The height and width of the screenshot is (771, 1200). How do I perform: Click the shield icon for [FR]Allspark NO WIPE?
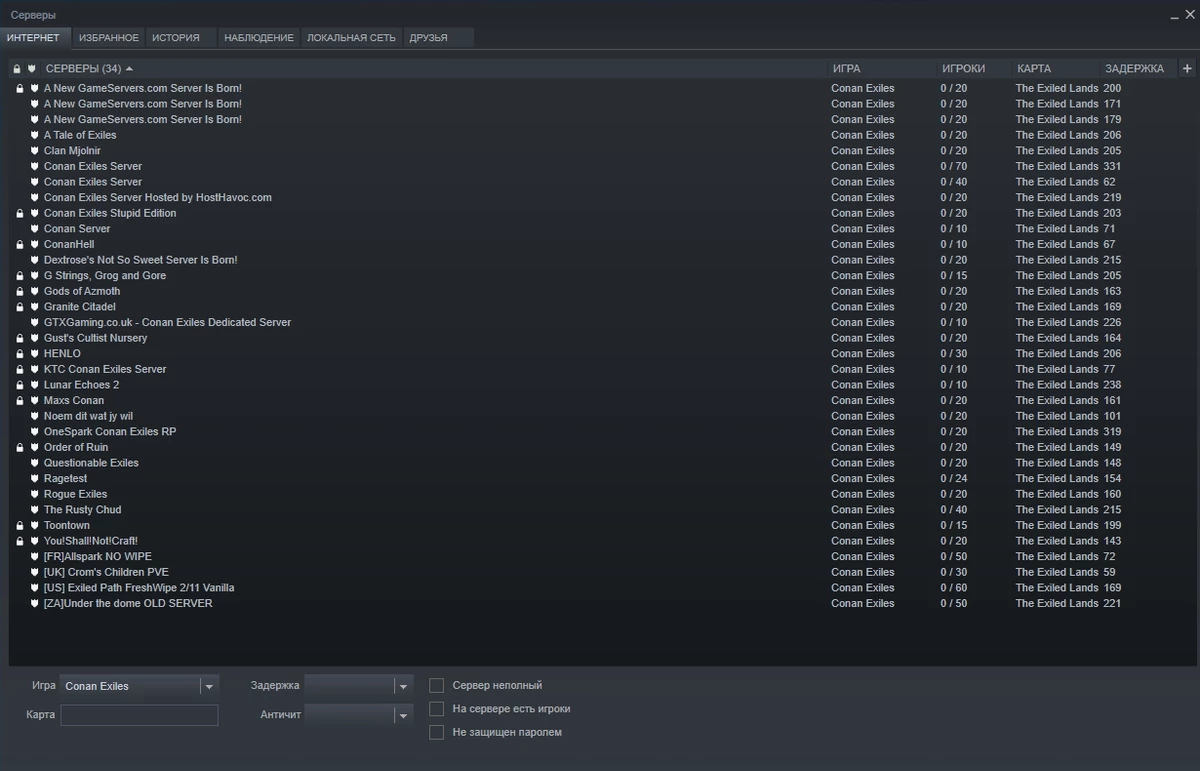[34, 557]
